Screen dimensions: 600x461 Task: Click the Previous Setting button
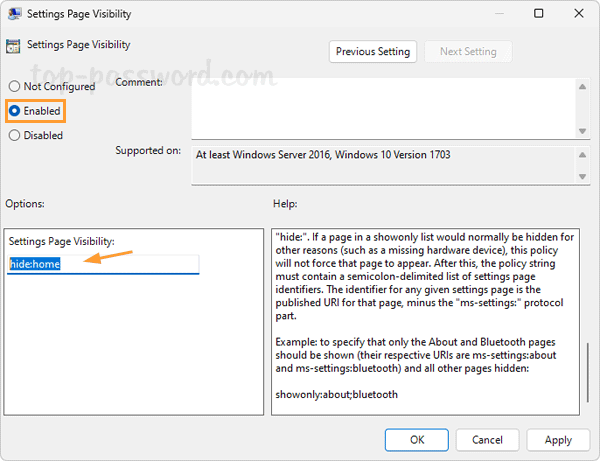coord(373,52)
